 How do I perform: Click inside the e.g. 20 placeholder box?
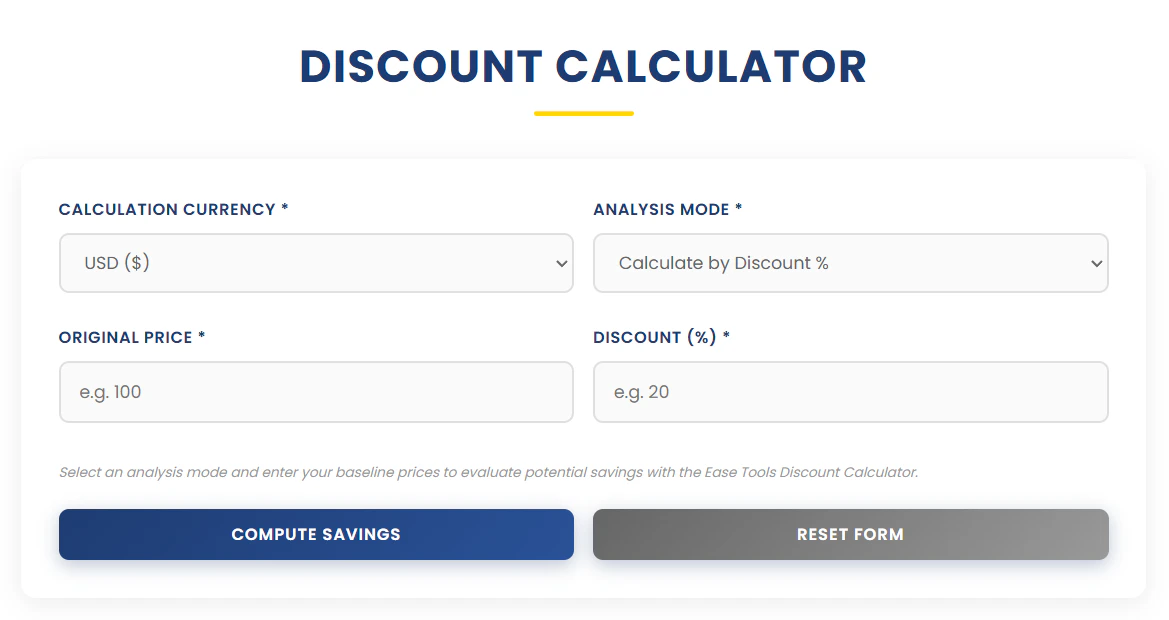(850, 392)
